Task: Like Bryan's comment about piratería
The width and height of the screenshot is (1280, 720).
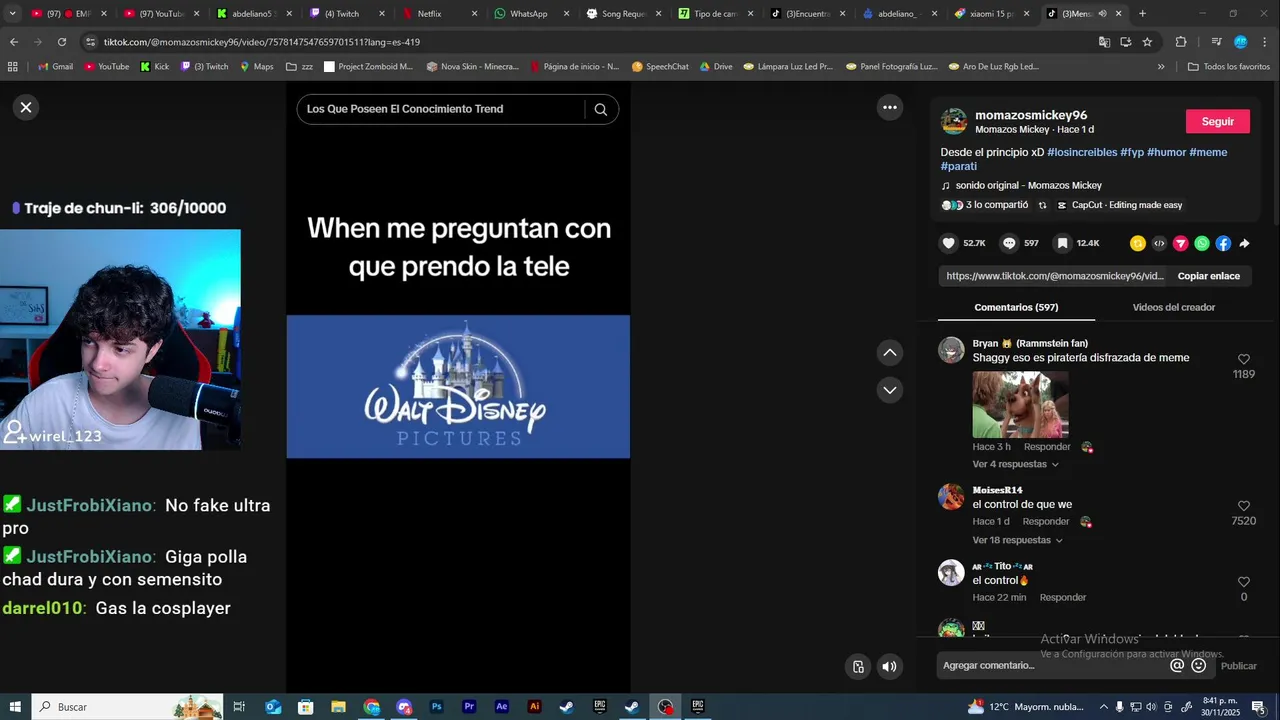Action: [x=1244, y=359]
